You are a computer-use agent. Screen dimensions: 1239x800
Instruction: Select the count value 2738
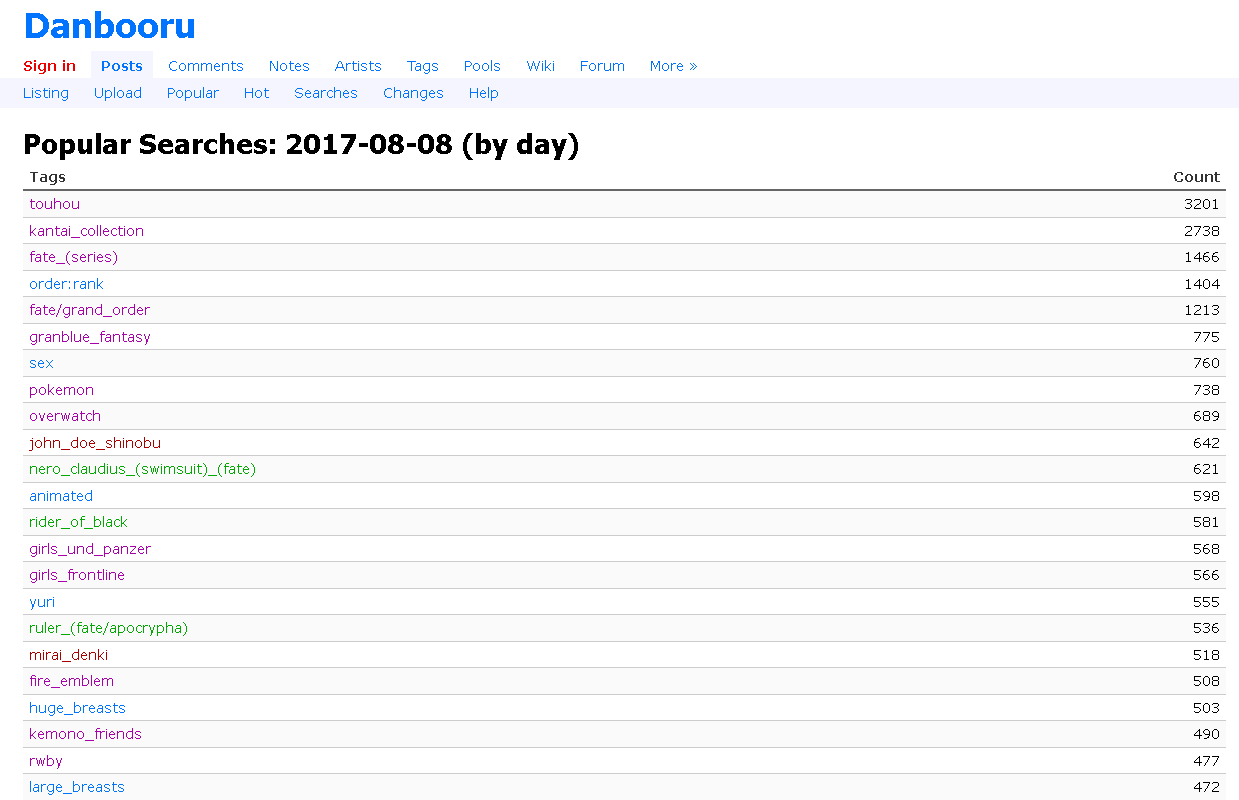point(1201,231)
